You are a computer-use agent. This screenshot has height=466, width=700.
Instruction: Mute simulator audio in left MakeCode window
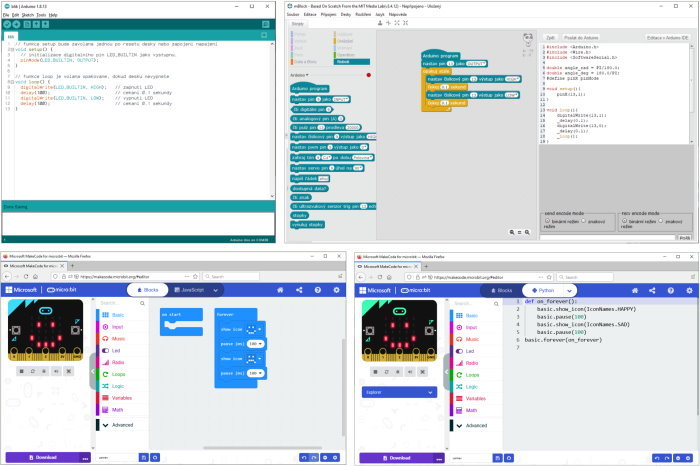(x=56, y=371)
